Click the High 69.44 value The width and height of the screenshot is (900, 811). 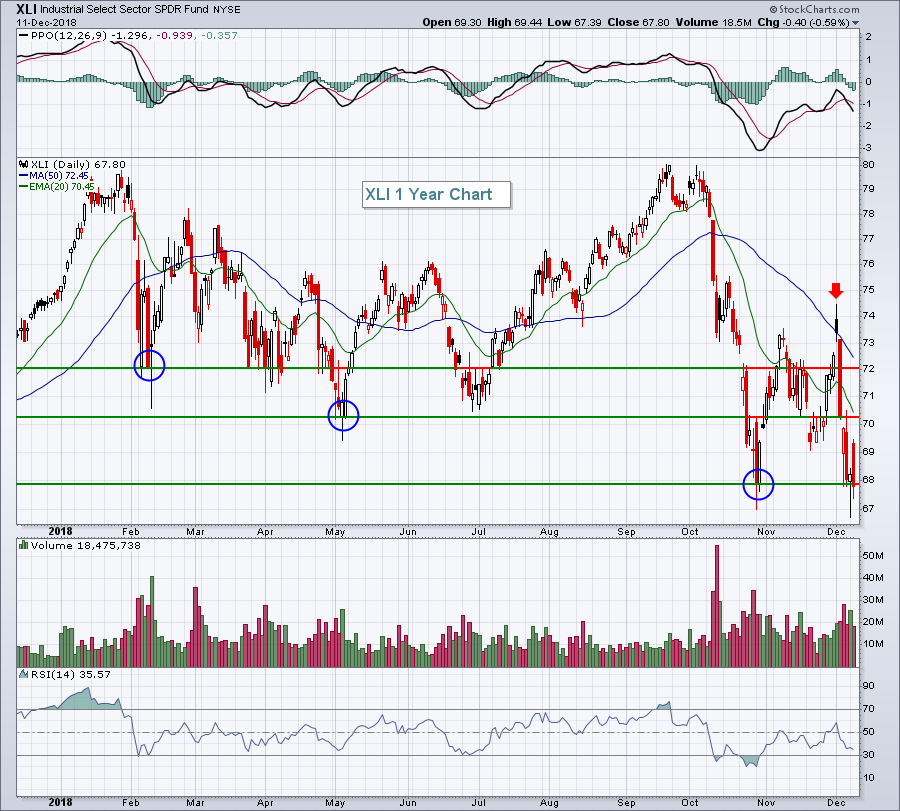point(514,22)
